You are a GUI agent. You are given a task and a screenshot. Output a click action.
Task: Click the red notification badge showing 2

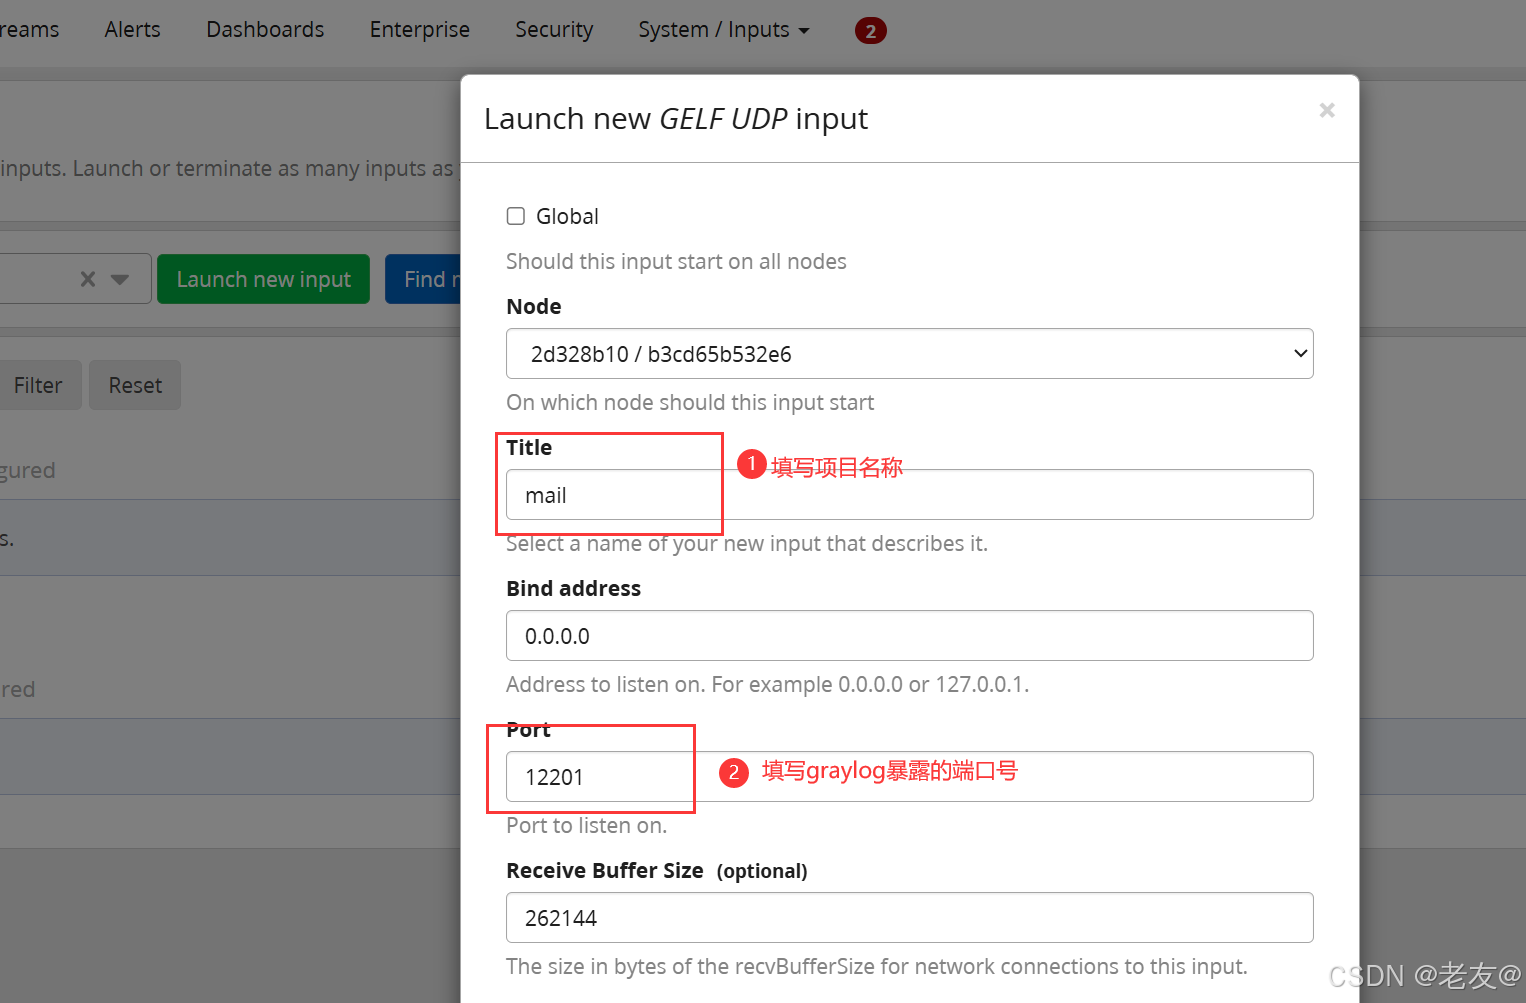(870, 31)
